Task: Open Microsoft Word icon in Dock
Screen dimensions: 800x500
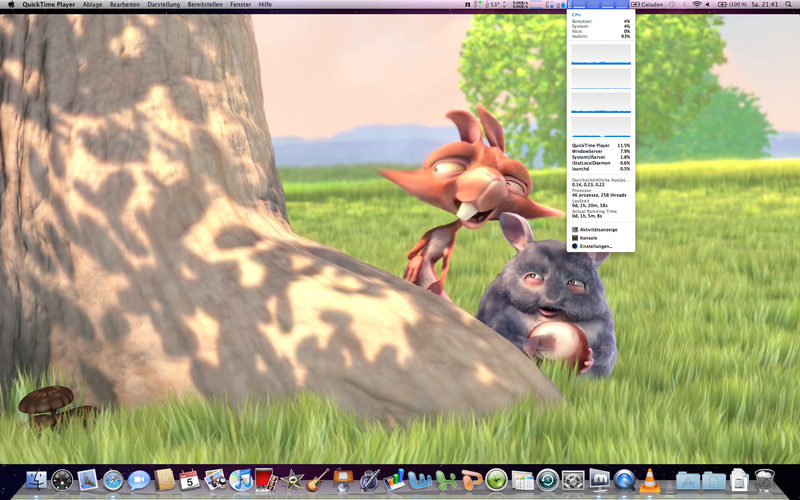Action: coord(420,480)
